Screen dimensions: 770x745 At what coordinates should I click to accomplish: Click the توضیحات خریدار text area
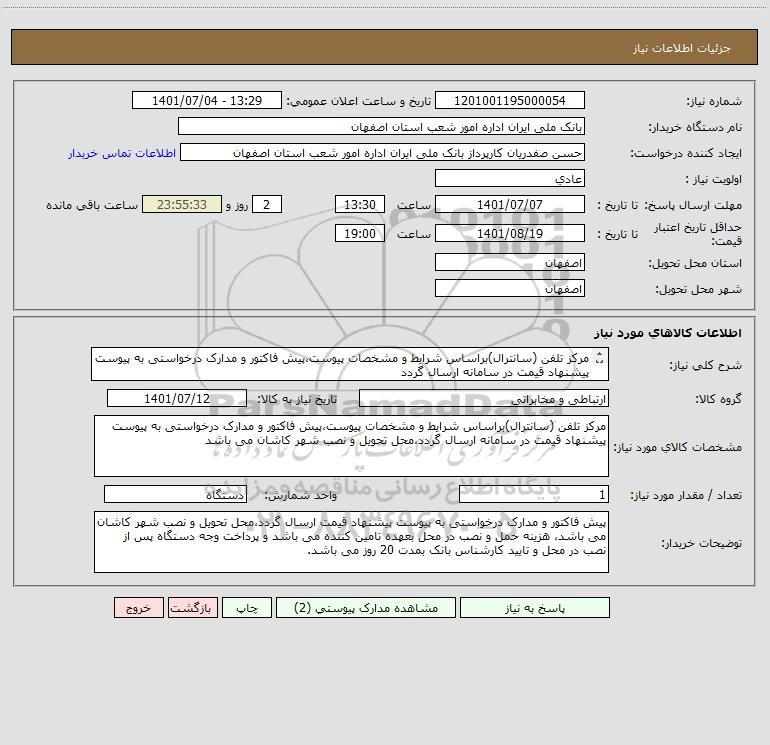pos(351,542)
